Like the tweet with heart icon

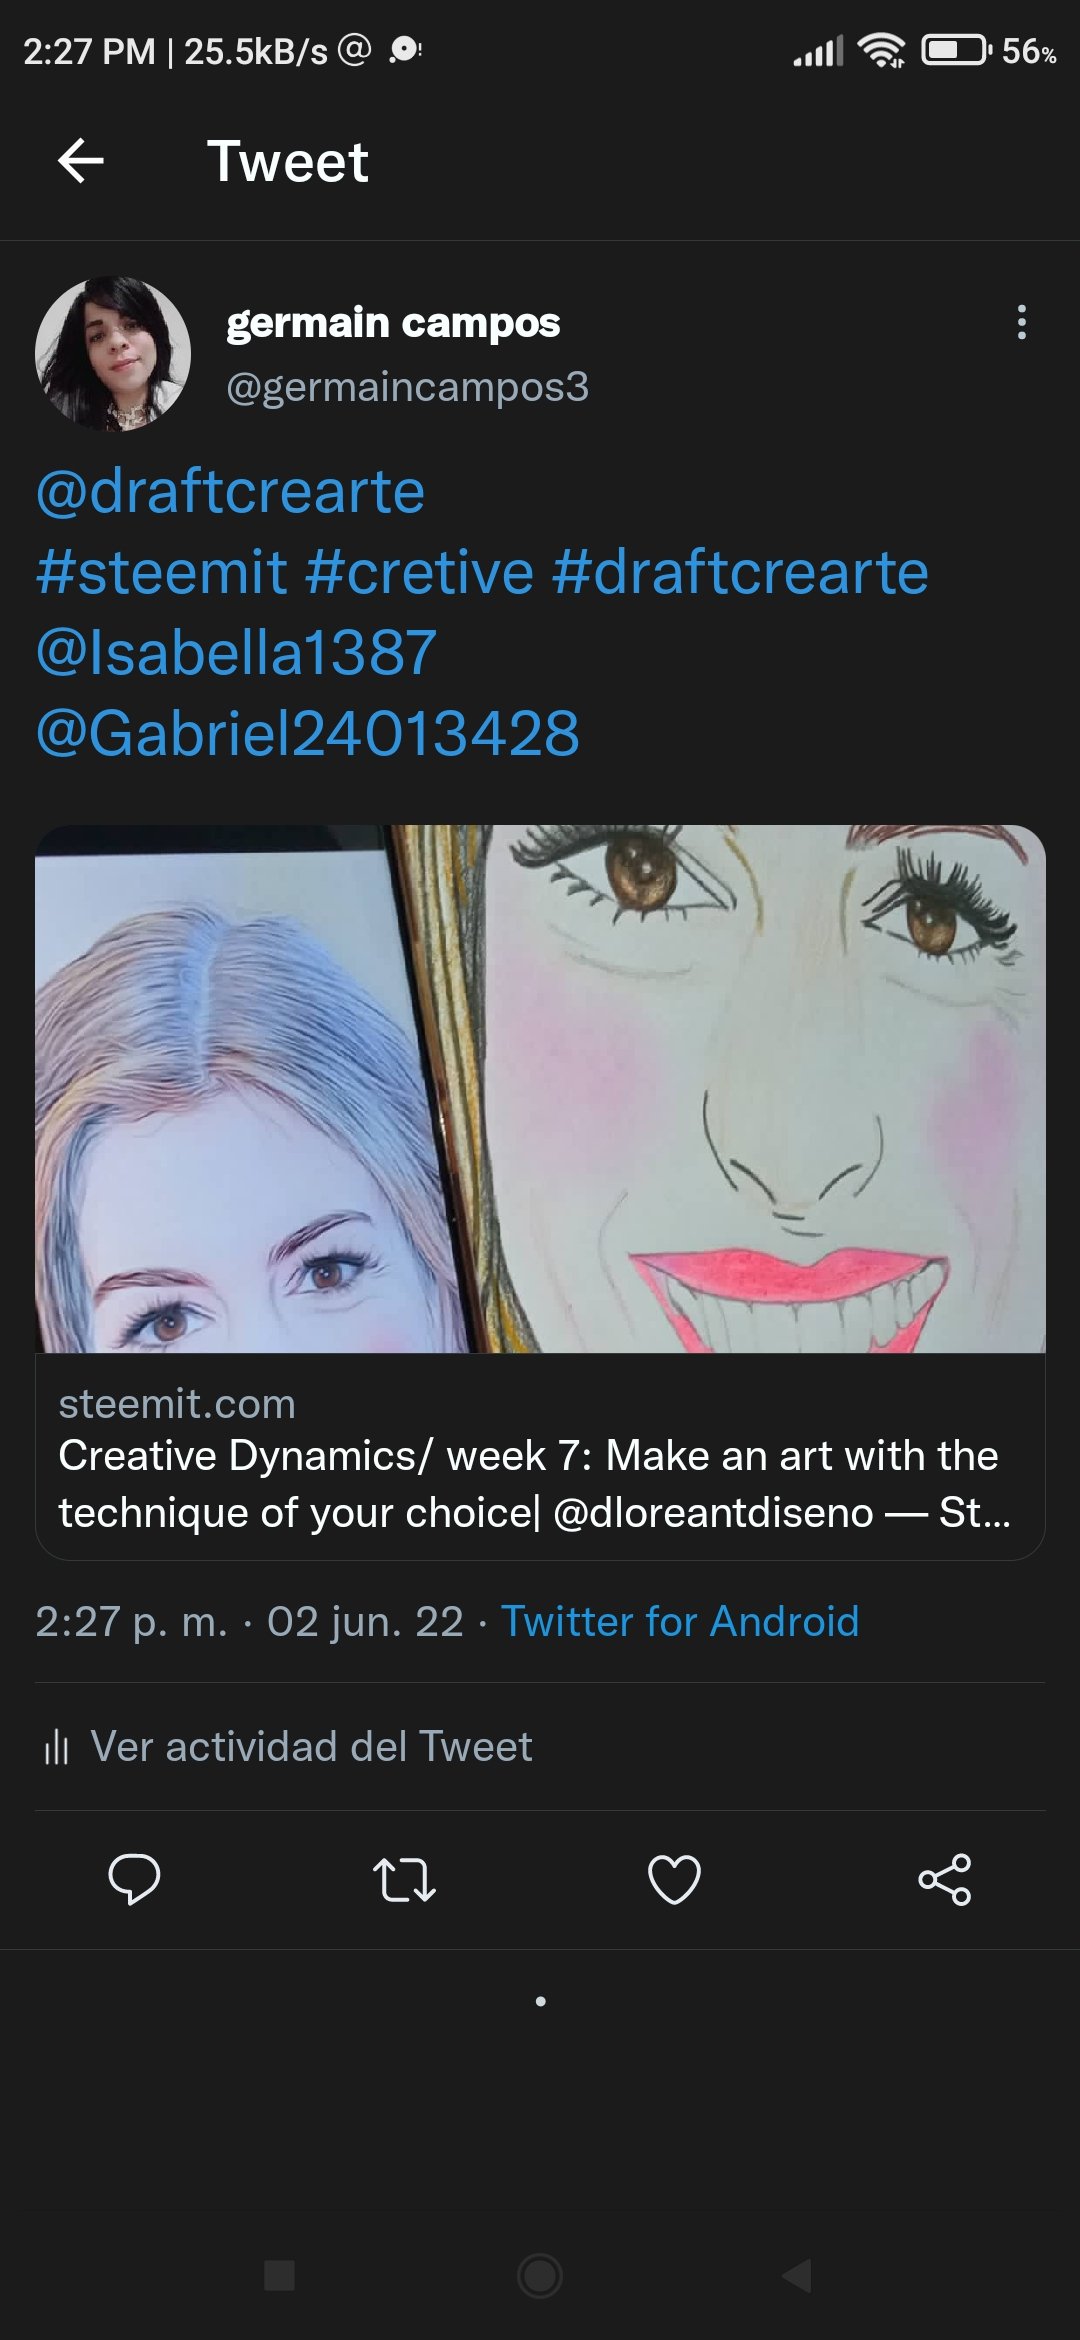[674, 1879]
